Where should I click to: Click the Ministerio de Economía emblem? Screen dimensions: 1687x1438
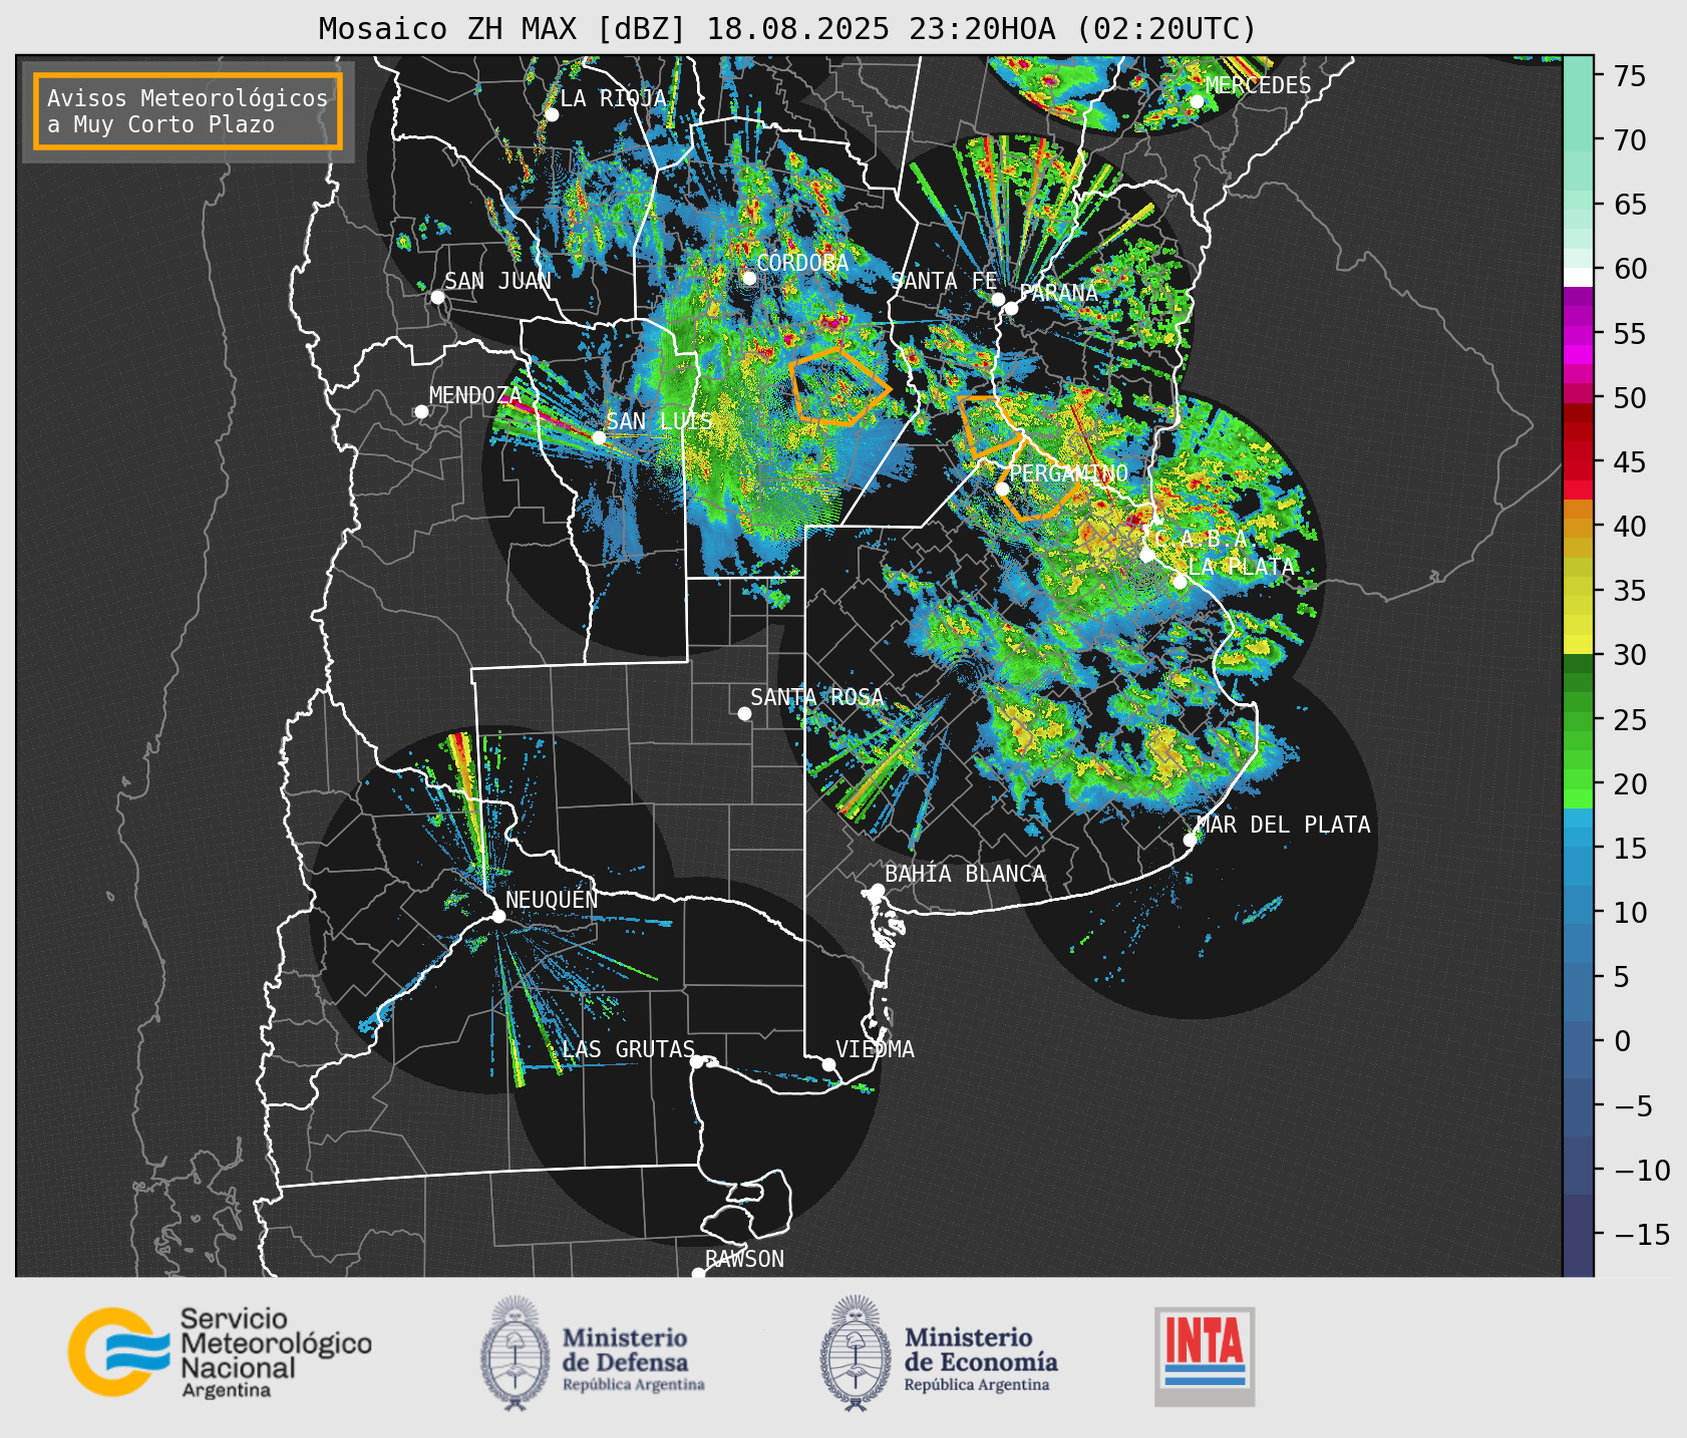click(855, 1353)
